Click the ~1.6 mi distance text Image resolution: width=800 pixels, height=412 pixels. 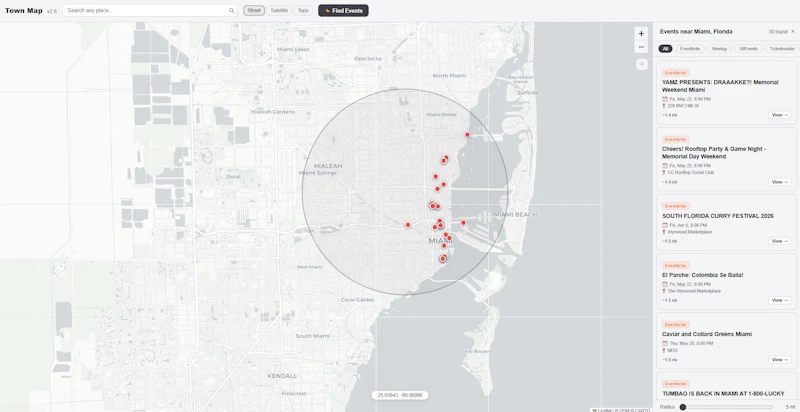pos(669,359)
